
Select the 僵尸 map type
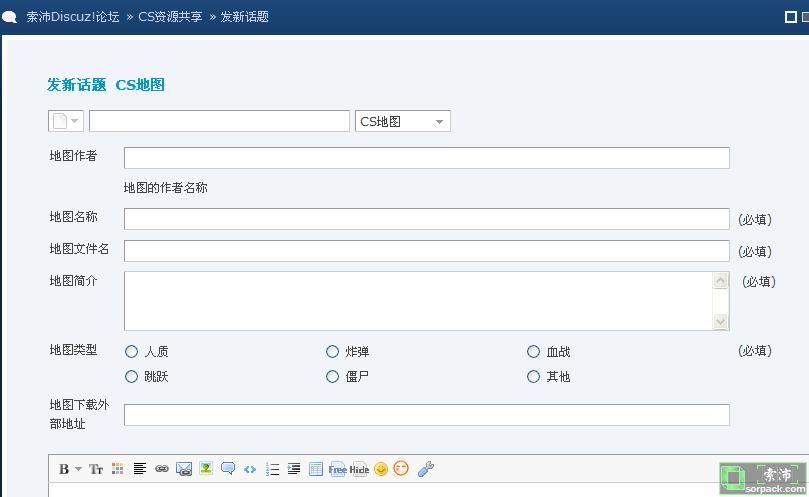click(332, 376)
